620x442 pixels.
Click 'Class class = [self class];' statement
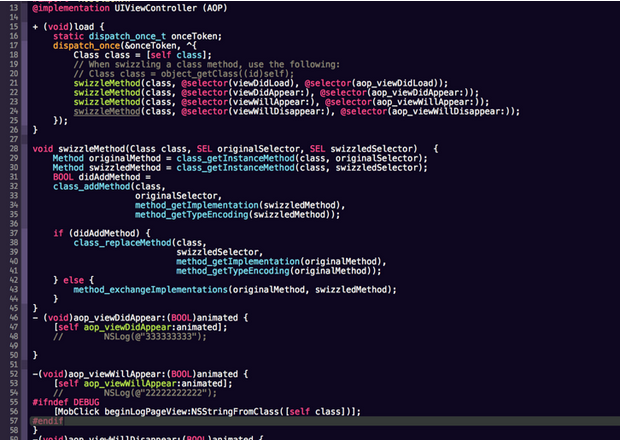pos(142,55)
